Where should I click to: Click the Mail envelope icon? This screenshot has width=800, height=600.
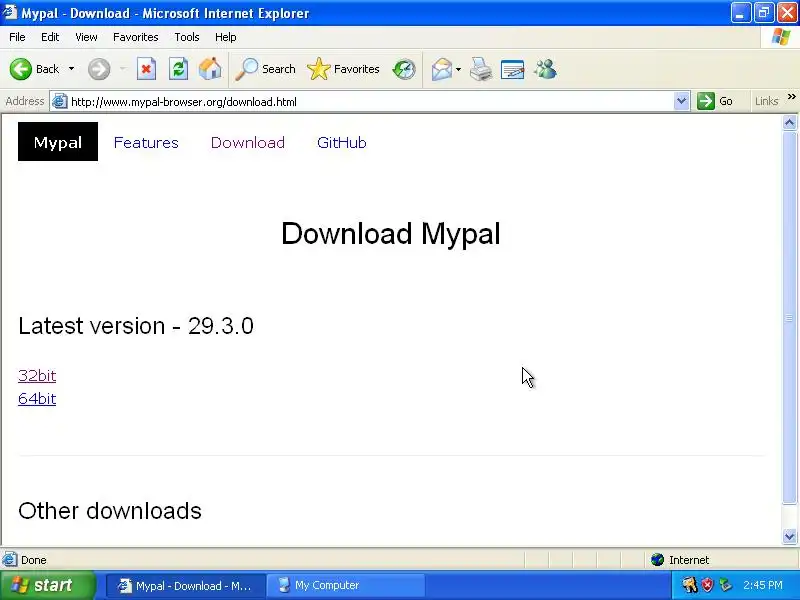442,69
